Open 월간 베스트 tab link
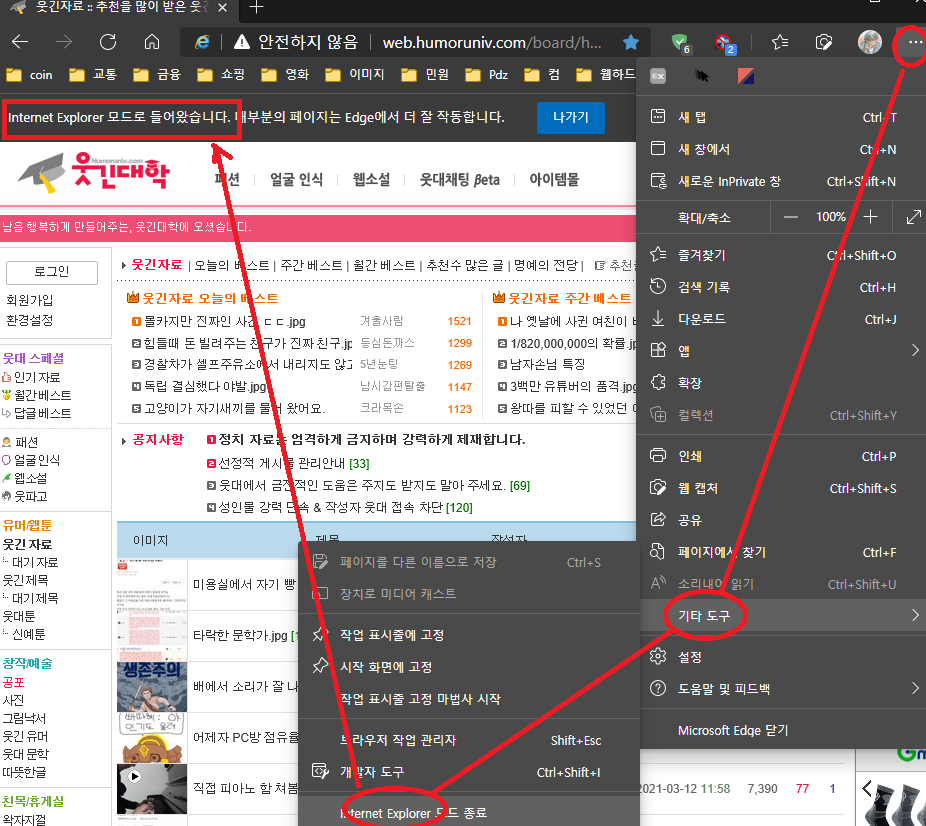 click(x=384, y=265)
